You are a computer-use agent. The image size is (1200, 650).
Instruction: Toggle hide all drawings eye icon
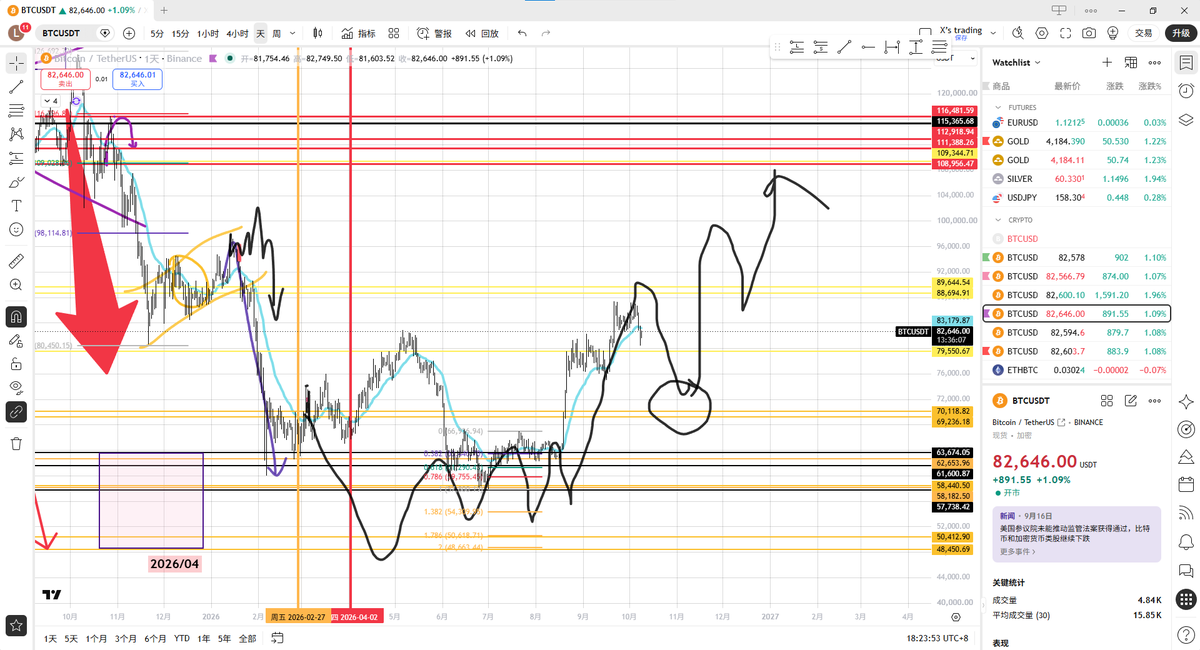pyautogui.click(x=16, y=387)
